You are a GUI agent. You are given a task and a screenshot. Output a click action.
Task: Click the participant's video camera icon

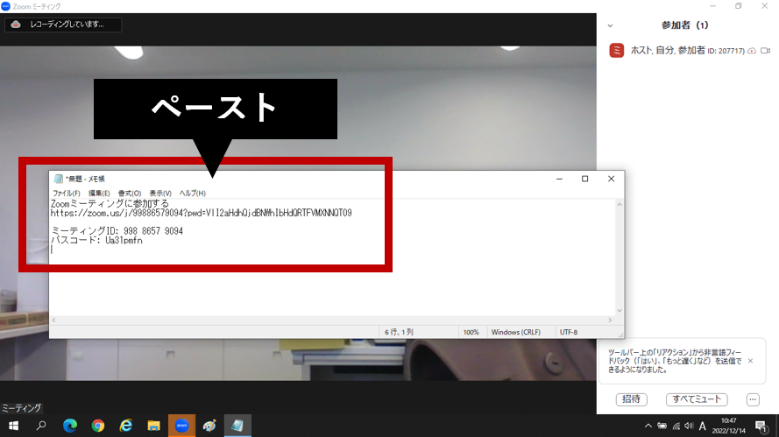[765, 51]
